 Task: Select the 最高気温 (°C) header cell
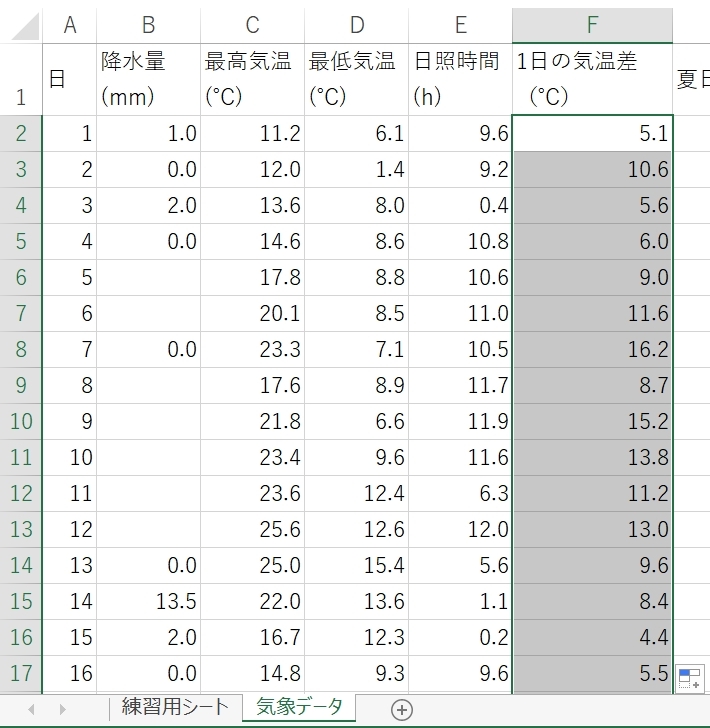point(252,79)
